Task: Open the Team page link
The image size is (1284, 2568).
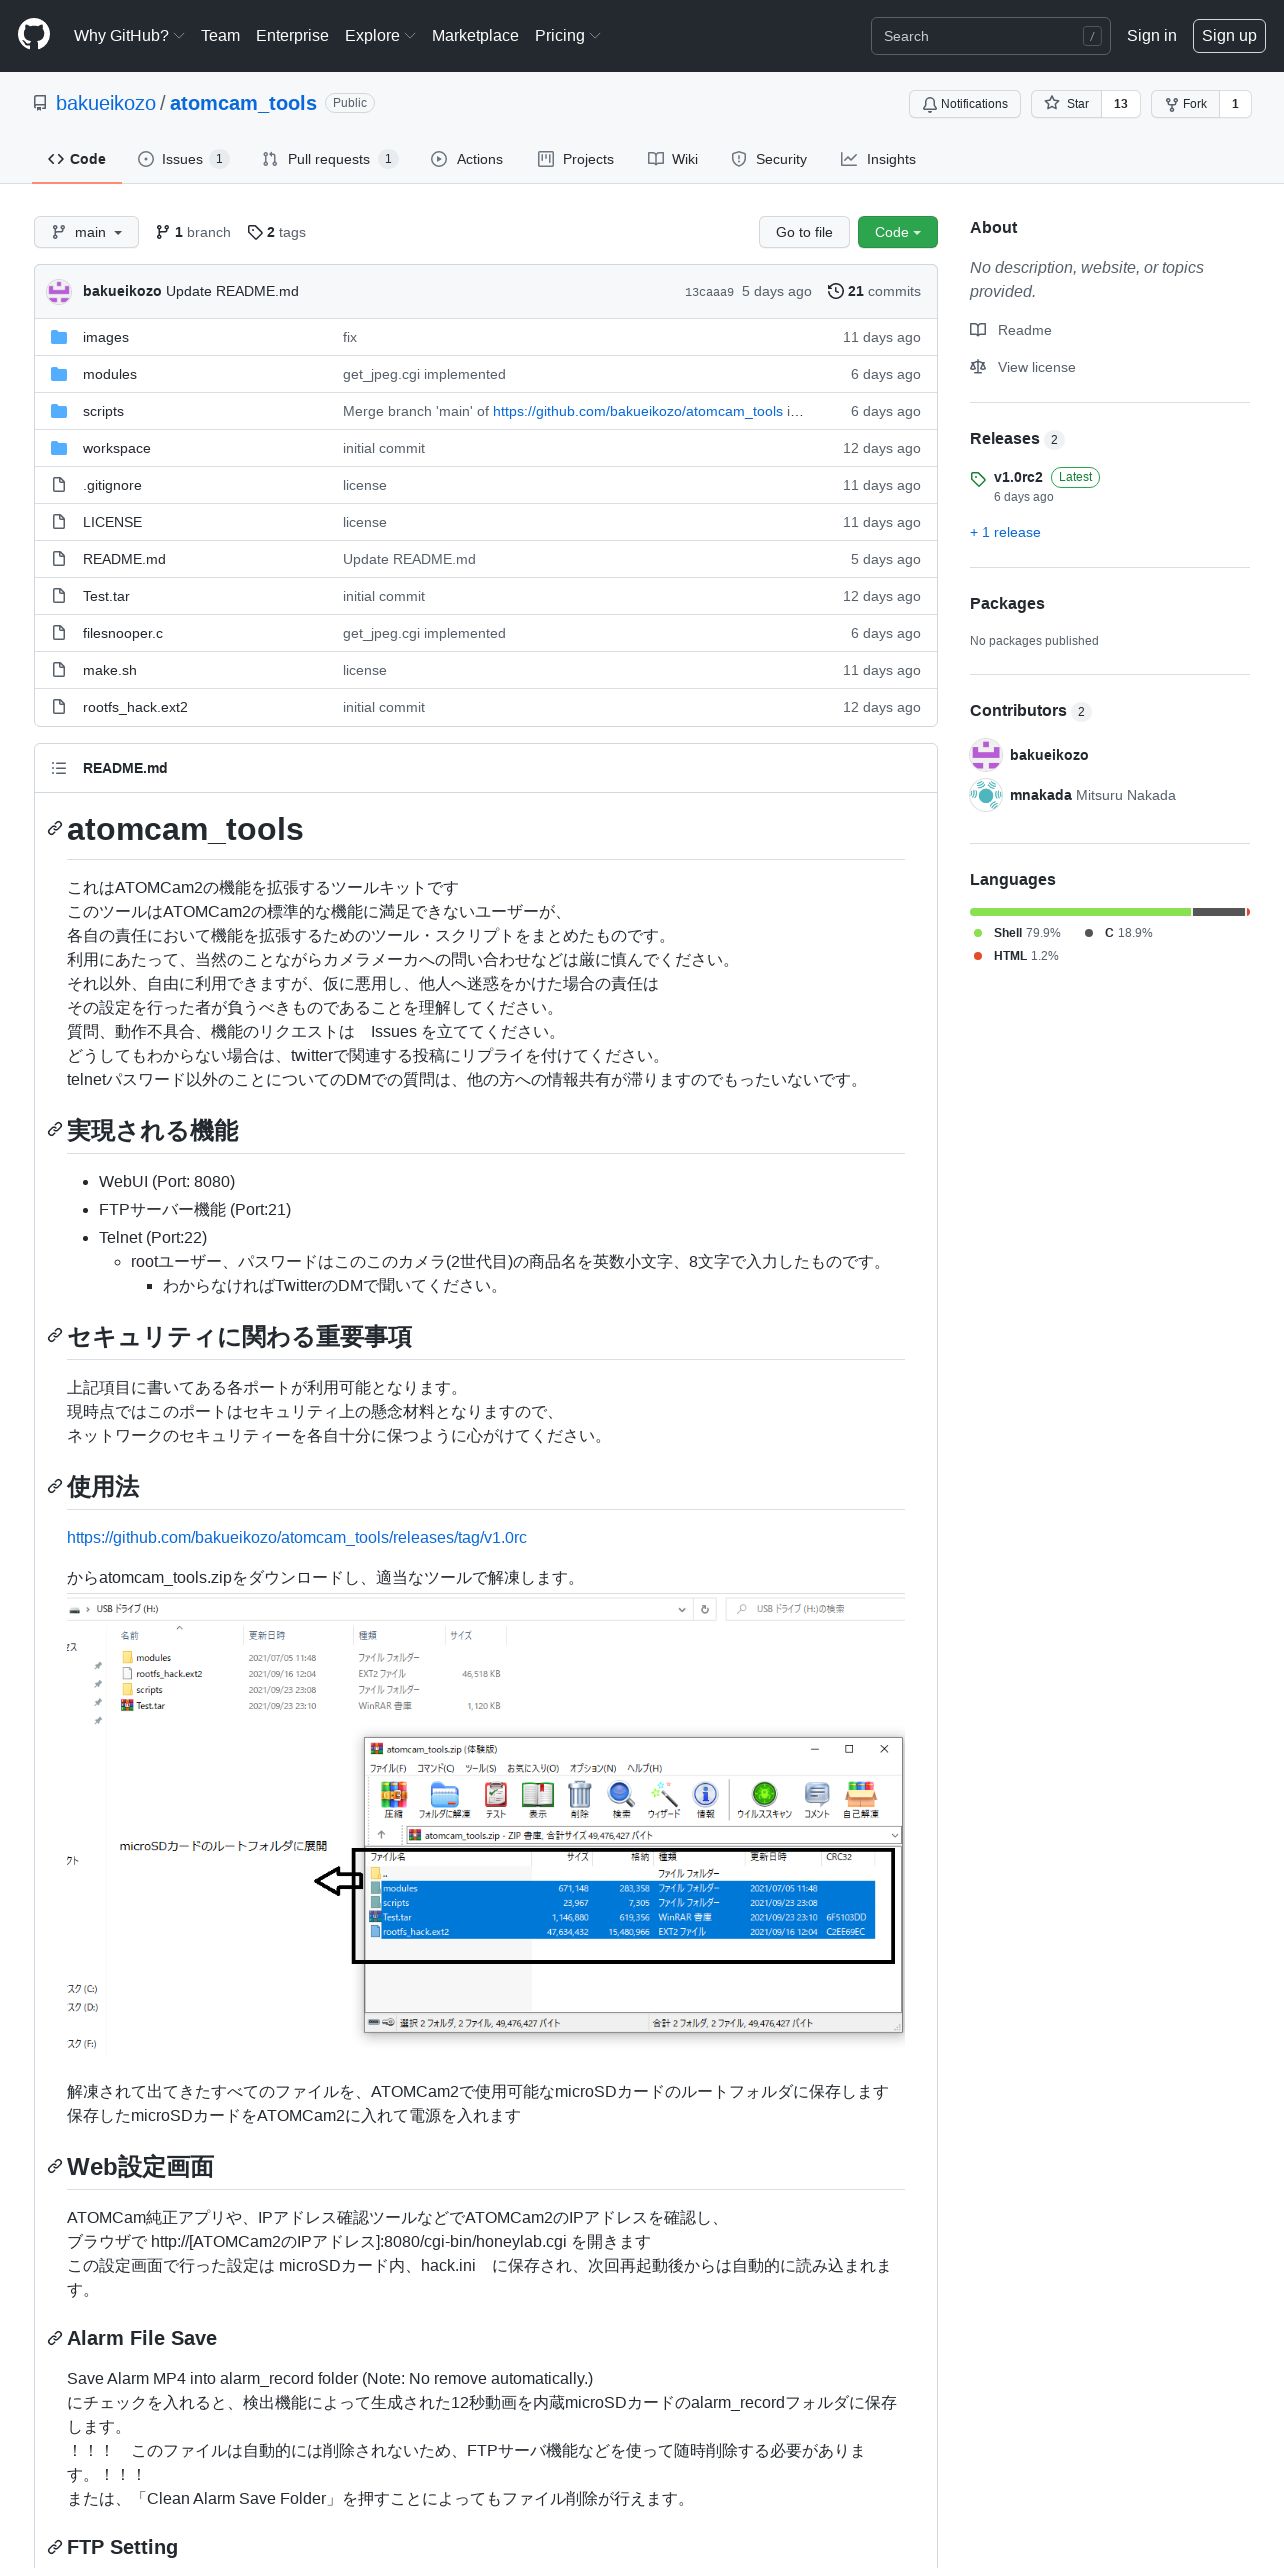Action: [220, 35]
